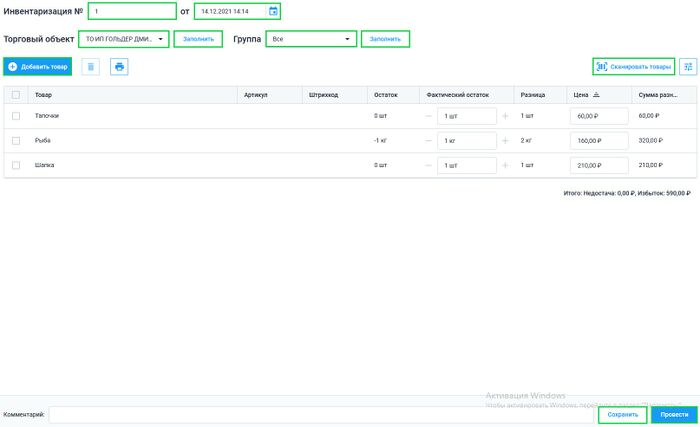Edit actual stock field for Шапка
This screenshot has height=427, width=700.
467,165
